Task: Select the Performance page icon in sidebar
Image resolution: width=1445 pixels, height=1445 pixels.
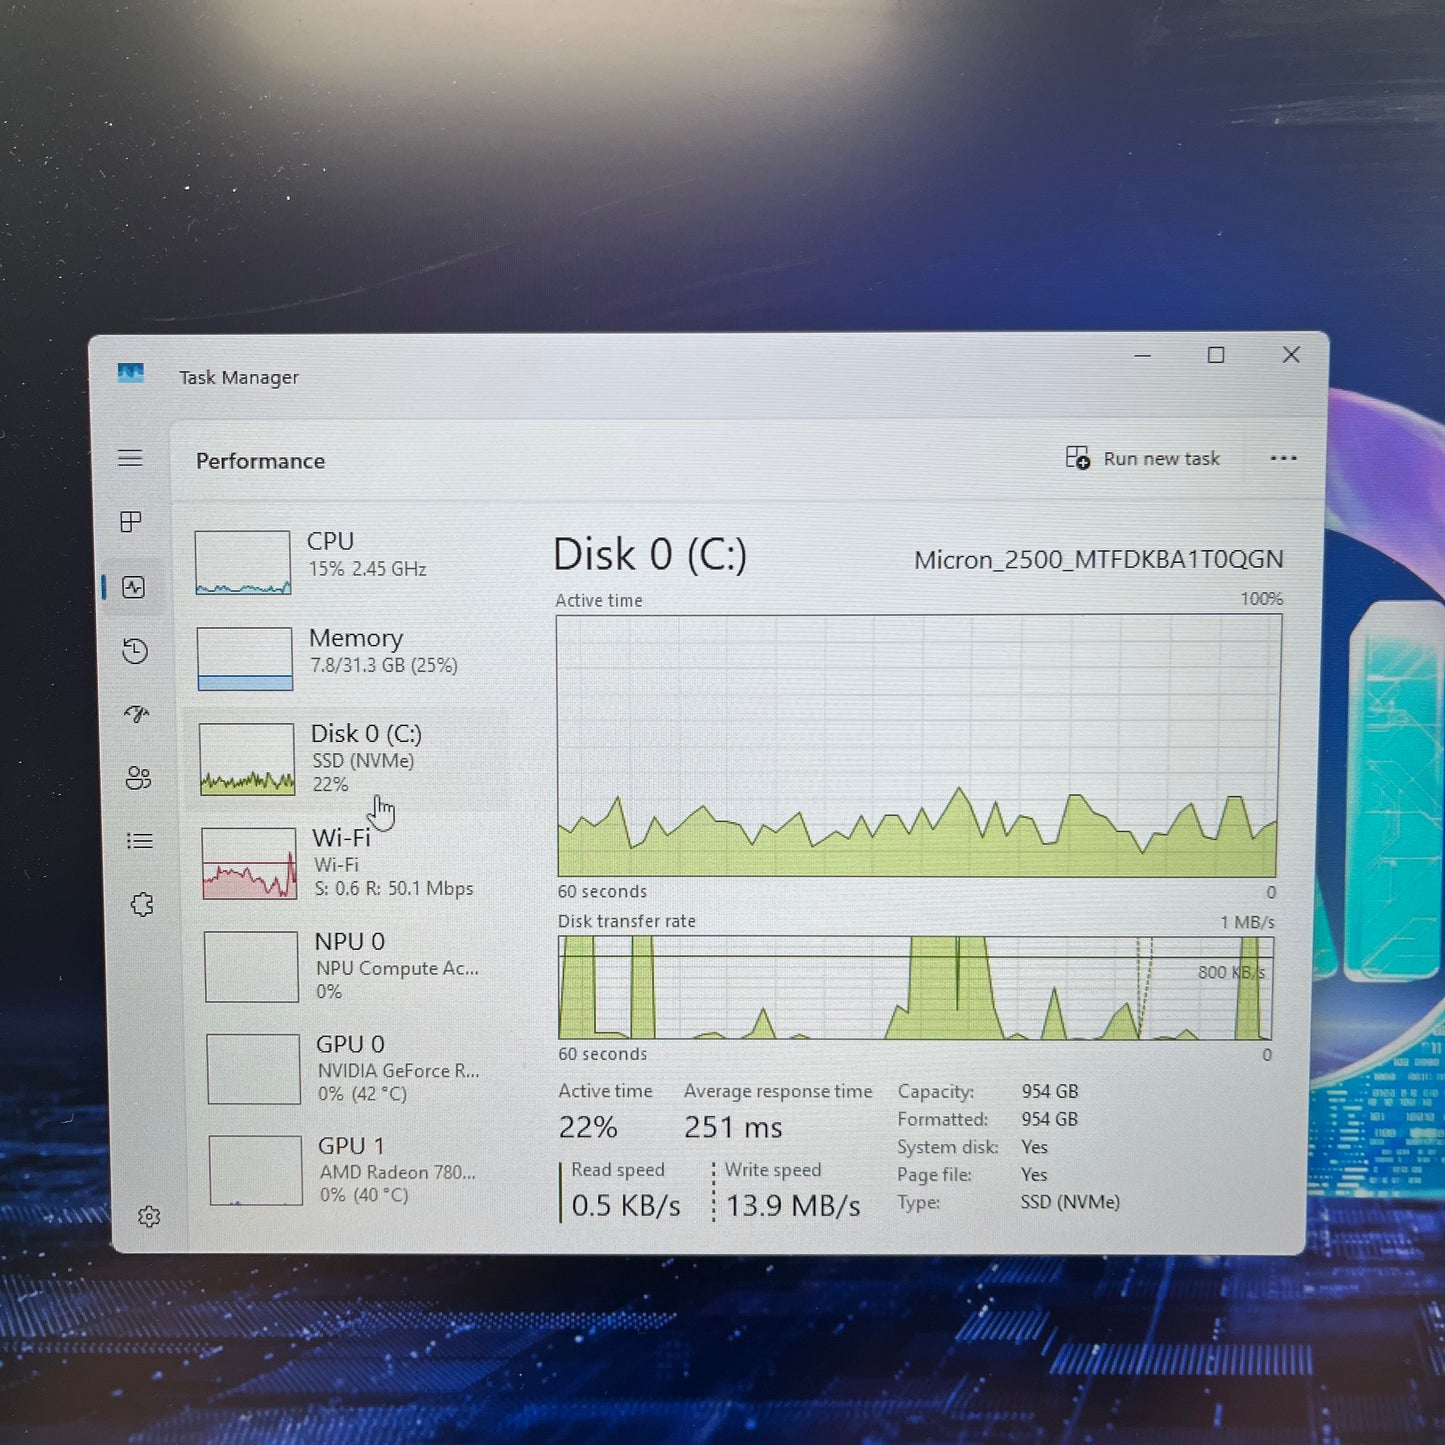Action: (x=134, y=587)
